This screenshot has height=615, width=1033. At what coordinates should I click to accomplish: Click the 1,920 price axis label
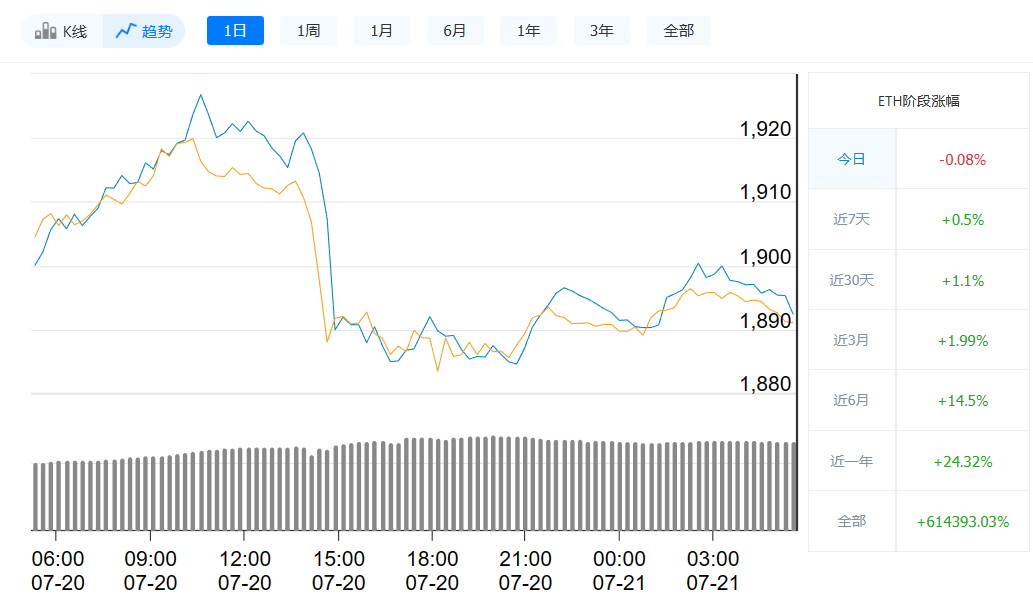[x=768, y=129]
